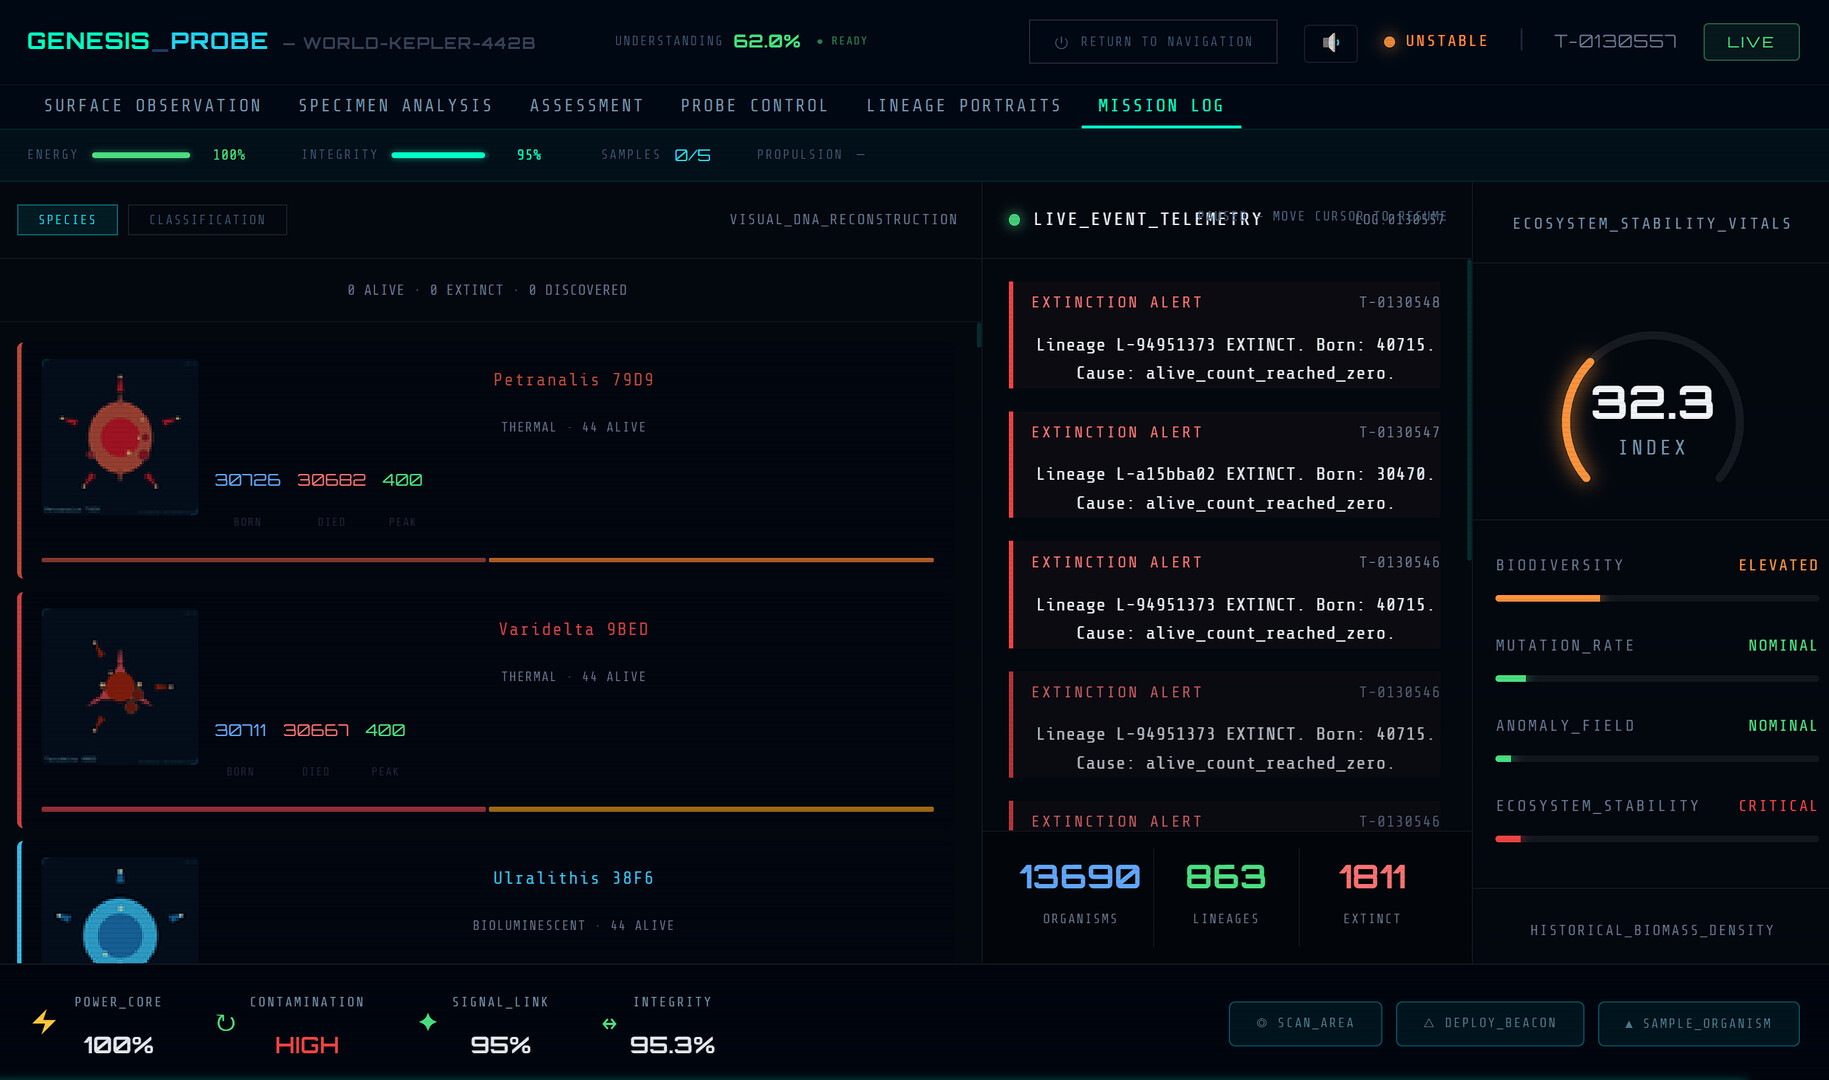
Task: Switch view to CLASSIFICATION
Action: click(207, 220)
